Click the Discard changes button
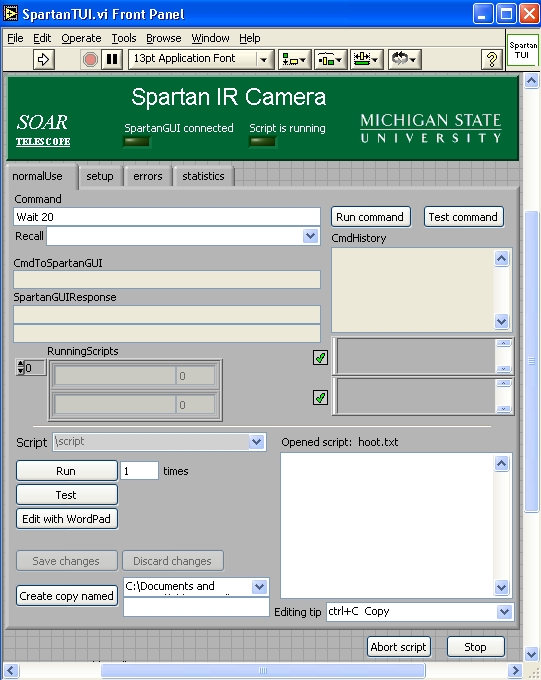Image resolution: width=541 pixels, height=680 pixels. coord(173,561)
